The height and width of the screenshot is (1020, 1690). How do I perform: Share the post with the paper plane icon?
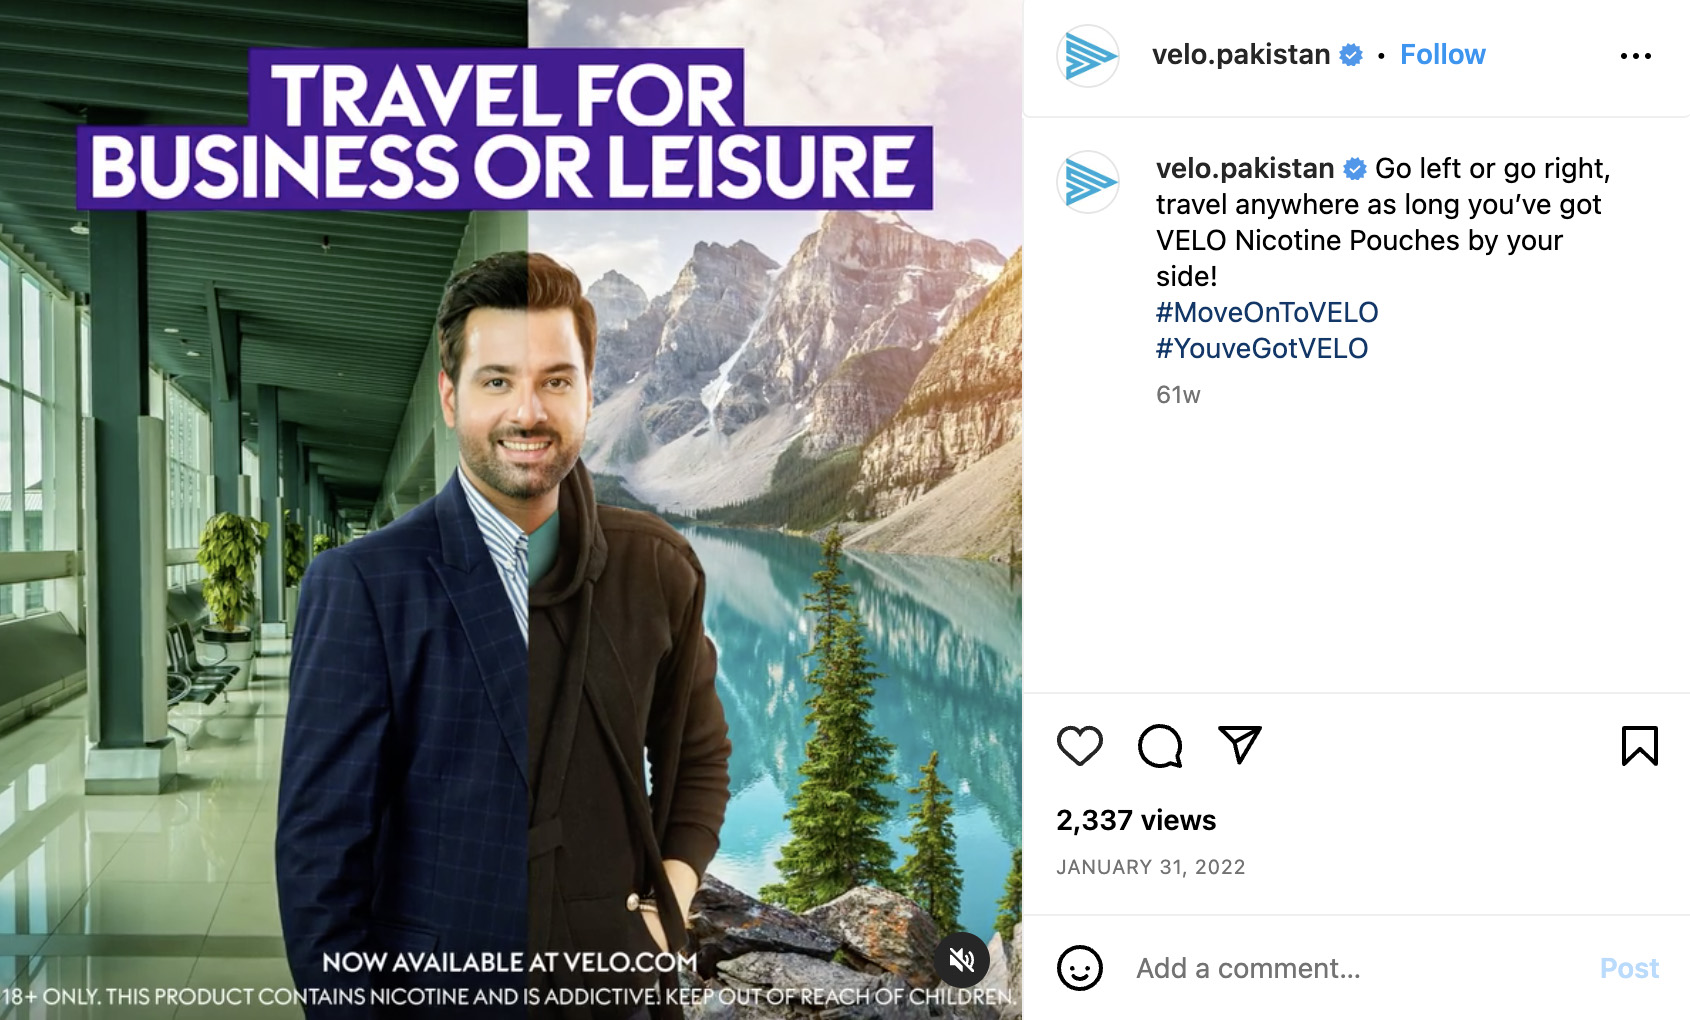pyautogui.click(x=1240, y=745)
